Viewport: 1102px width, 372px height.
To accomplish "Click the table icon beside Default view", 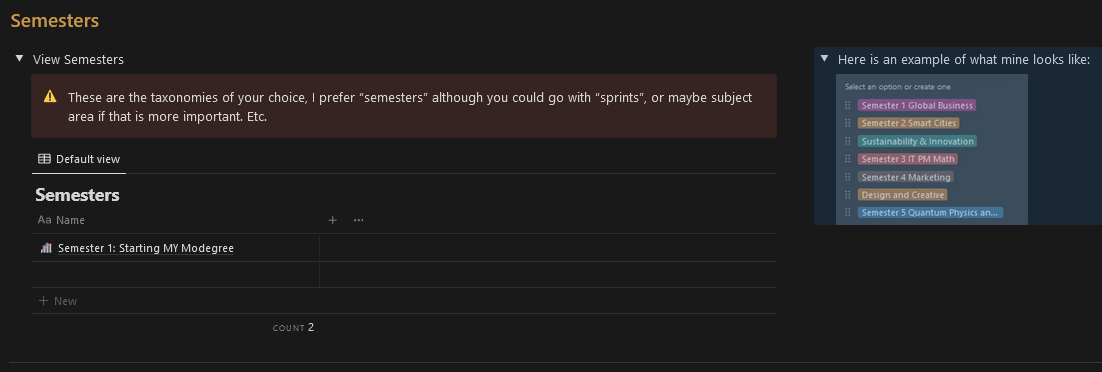I will tap(44, 159).
